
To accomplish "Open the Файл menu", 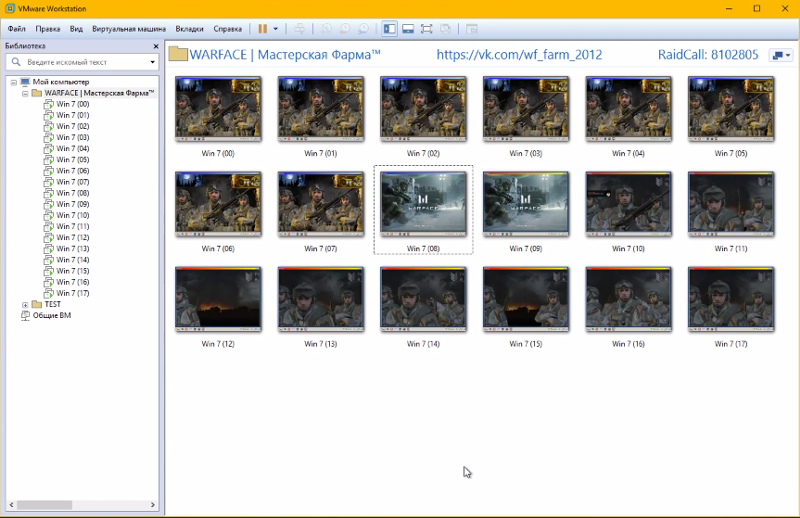I will tap(16, 29).
